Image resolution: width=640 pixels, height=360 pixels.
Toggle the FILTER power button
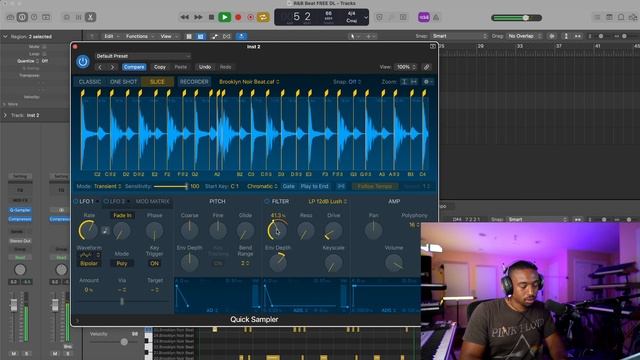click(x=267, y=201)
